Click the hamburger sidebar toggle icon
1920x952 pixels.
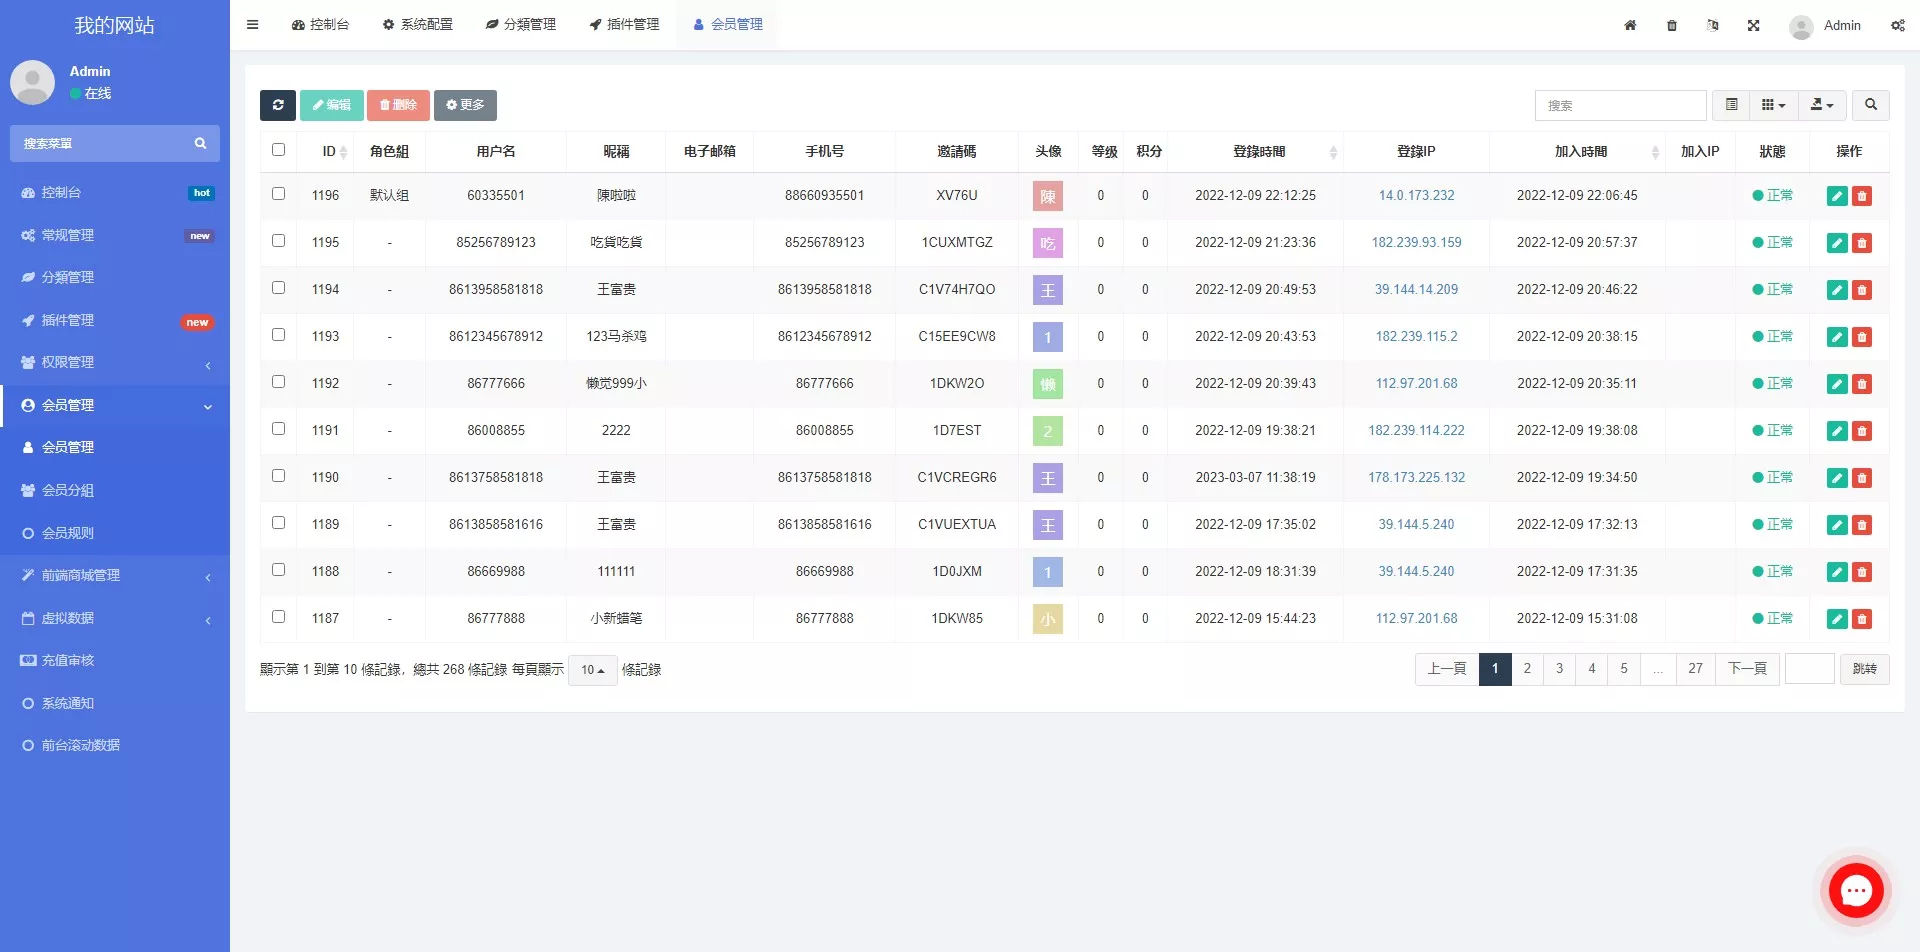click(253, 25)
